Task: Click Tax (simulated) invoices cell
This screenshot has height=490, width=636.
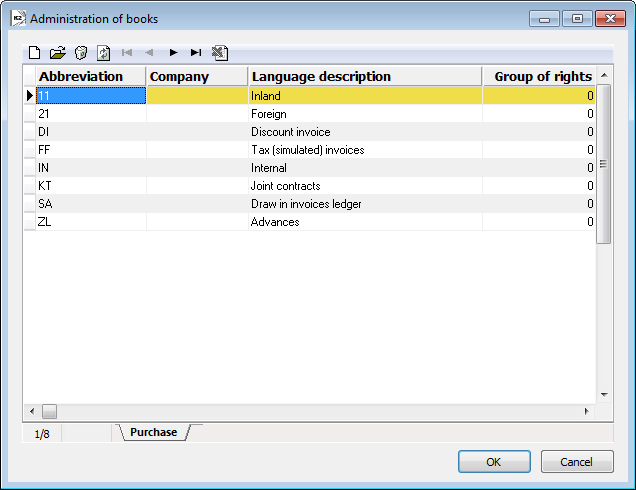Action: pos(365,150)
